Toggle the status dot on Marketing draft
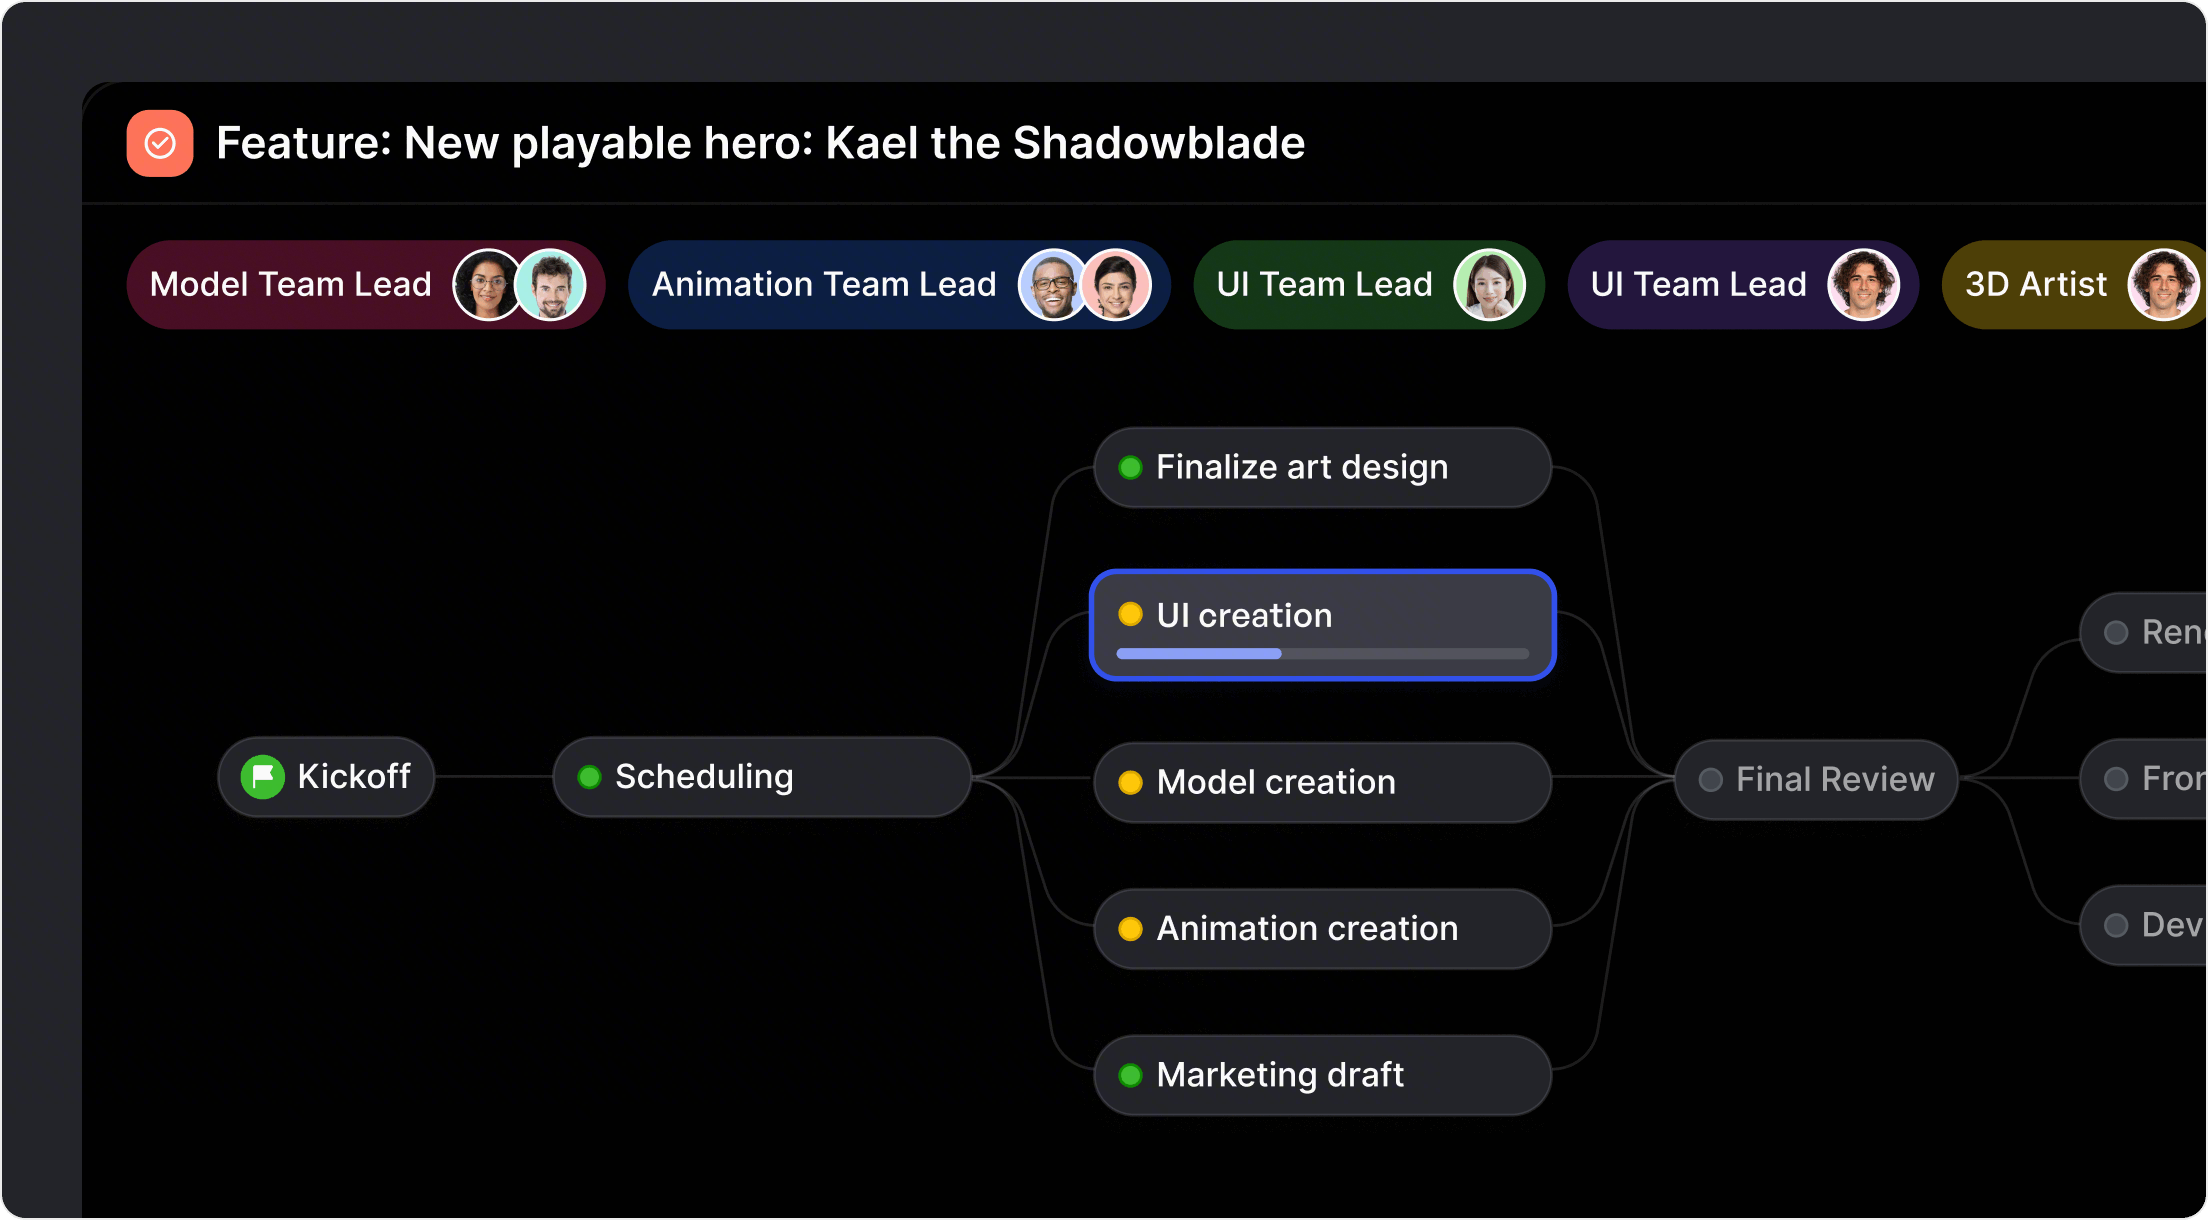 click(1131, 1075)
